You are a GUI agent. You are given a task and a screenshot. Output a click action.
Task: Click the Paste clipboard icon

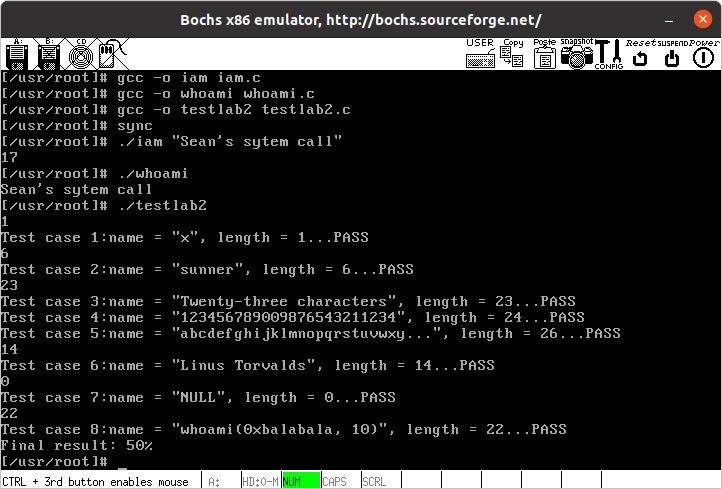544,54
